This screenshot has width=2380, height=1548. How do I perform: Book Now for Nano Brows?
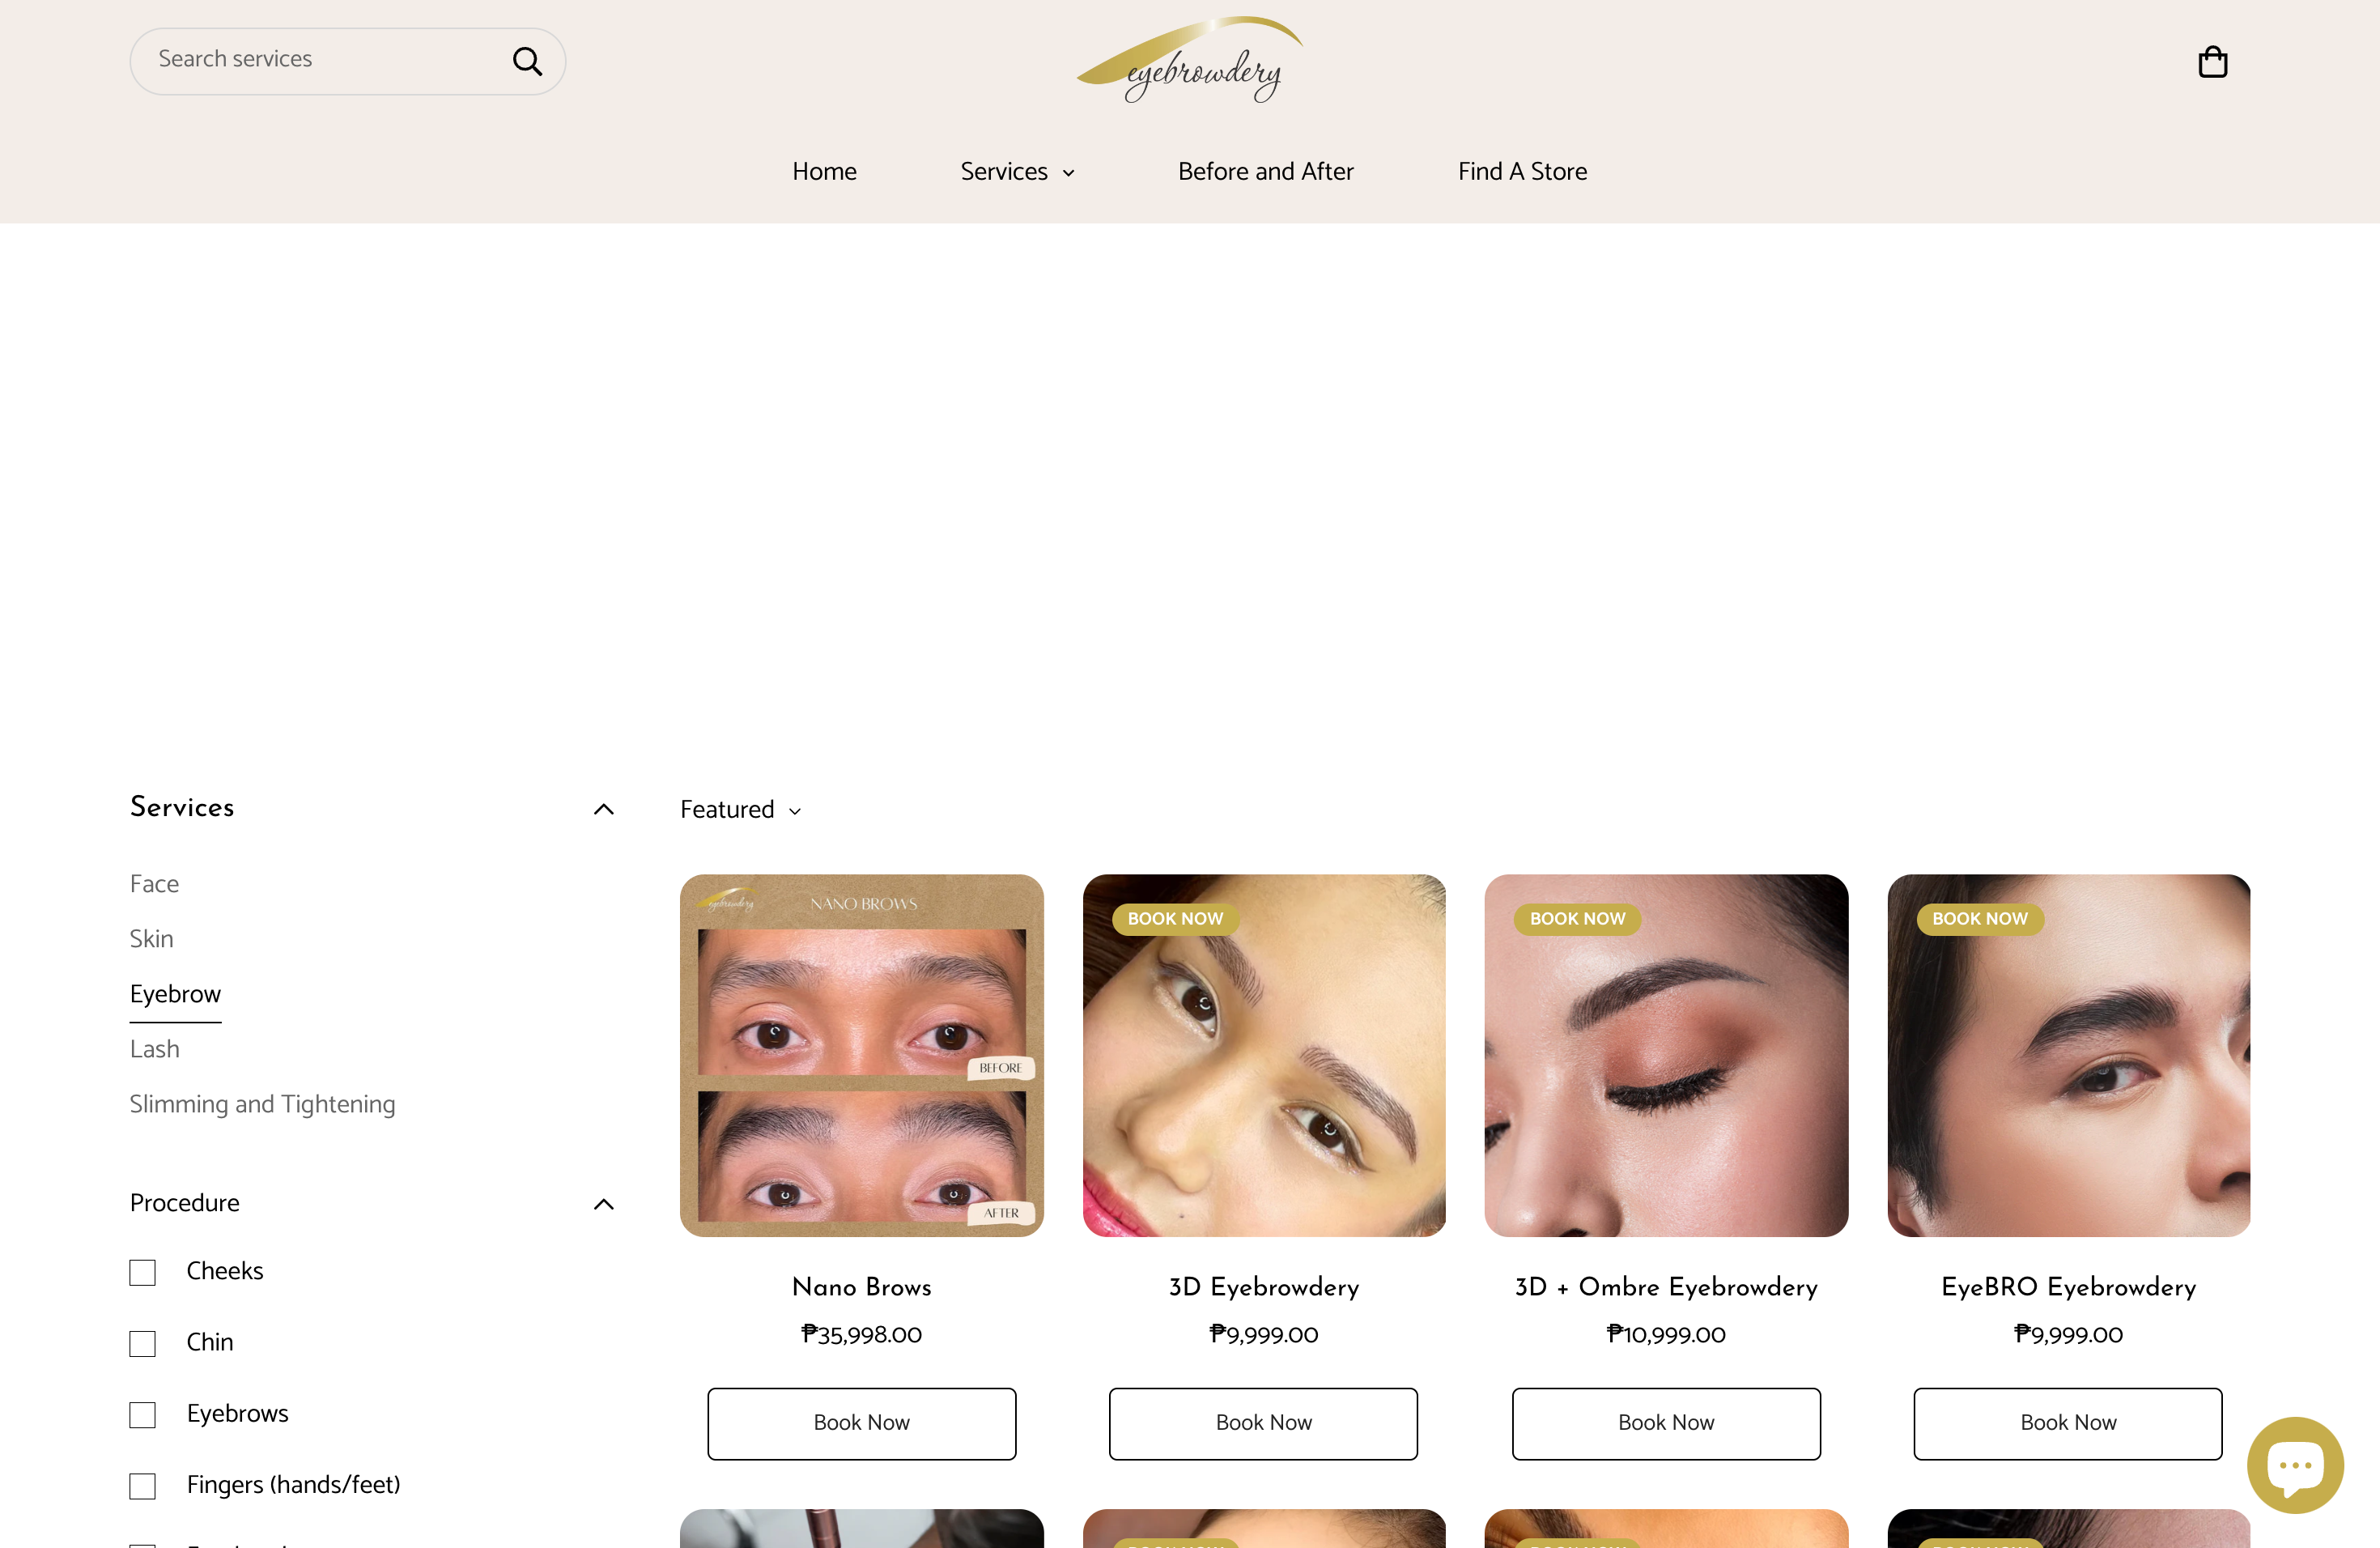pos(861,1423)
